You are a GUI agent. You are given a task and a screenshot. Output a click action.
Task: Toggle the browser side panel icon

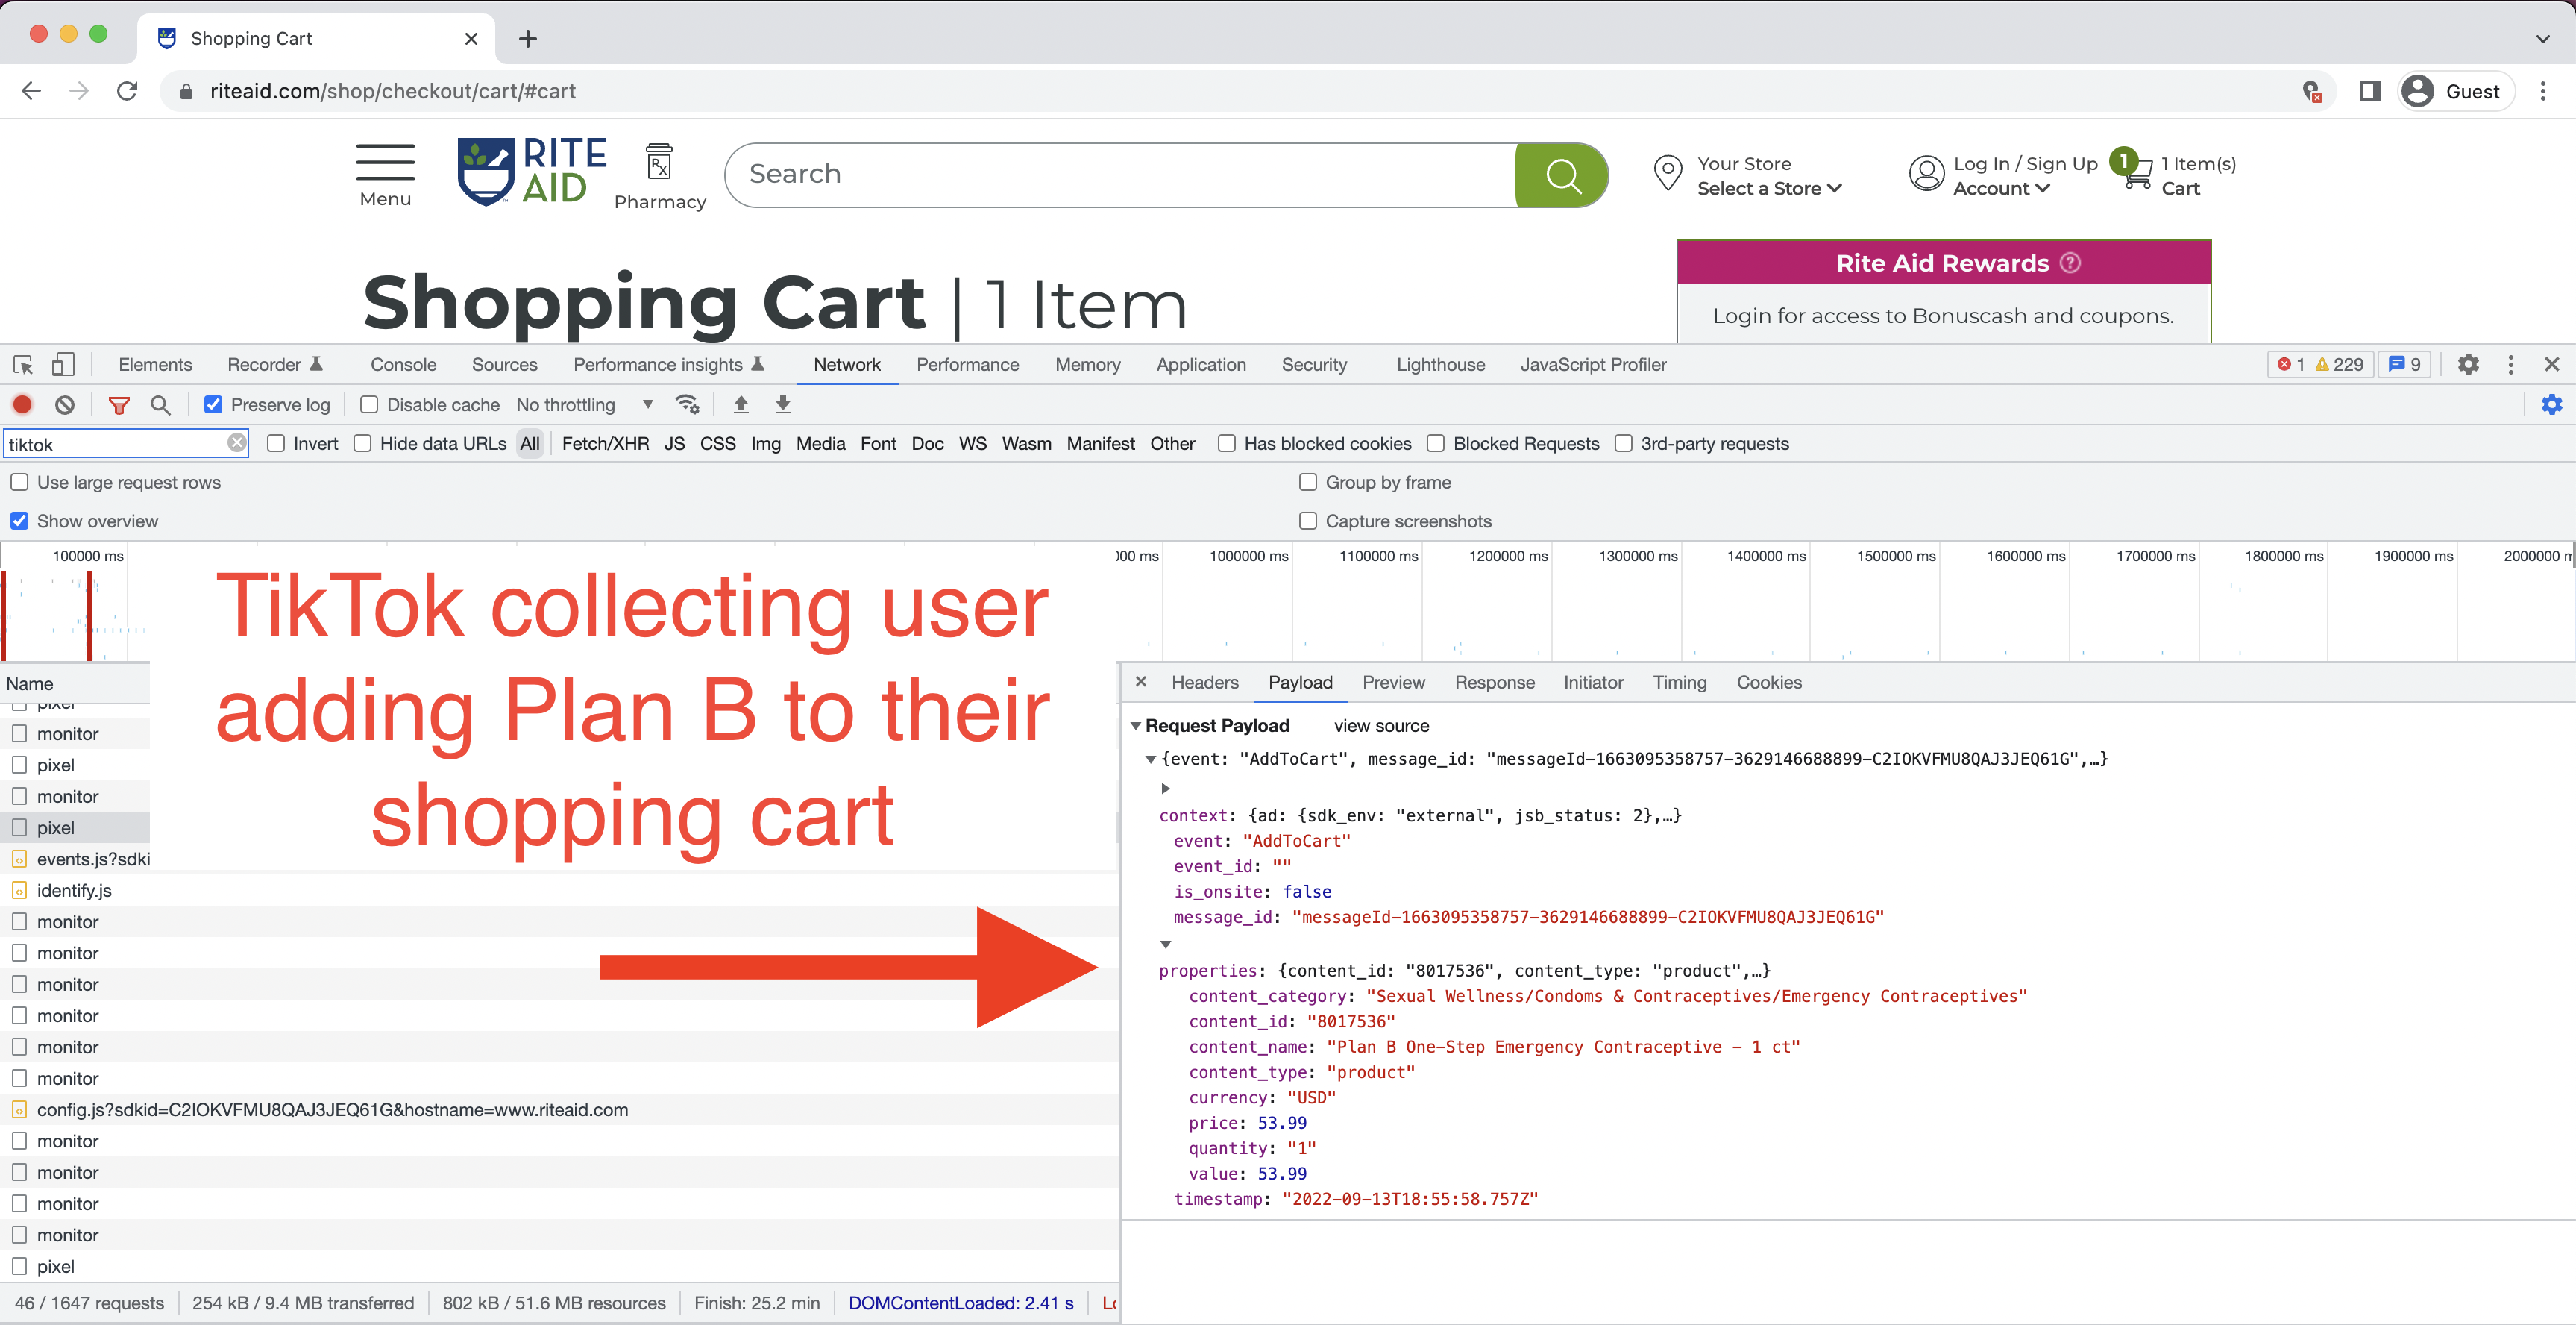(x=2370, y=91)
